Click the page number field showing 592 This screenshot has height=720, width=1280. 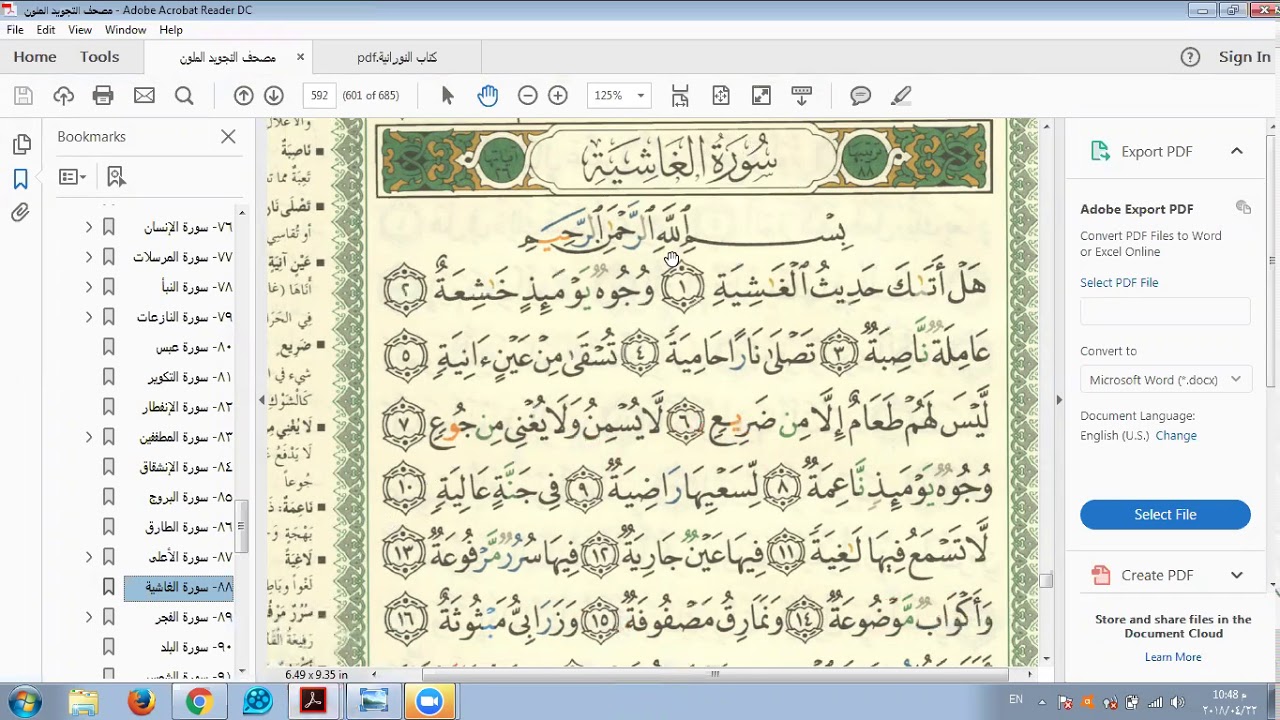[x=319, y=96]
